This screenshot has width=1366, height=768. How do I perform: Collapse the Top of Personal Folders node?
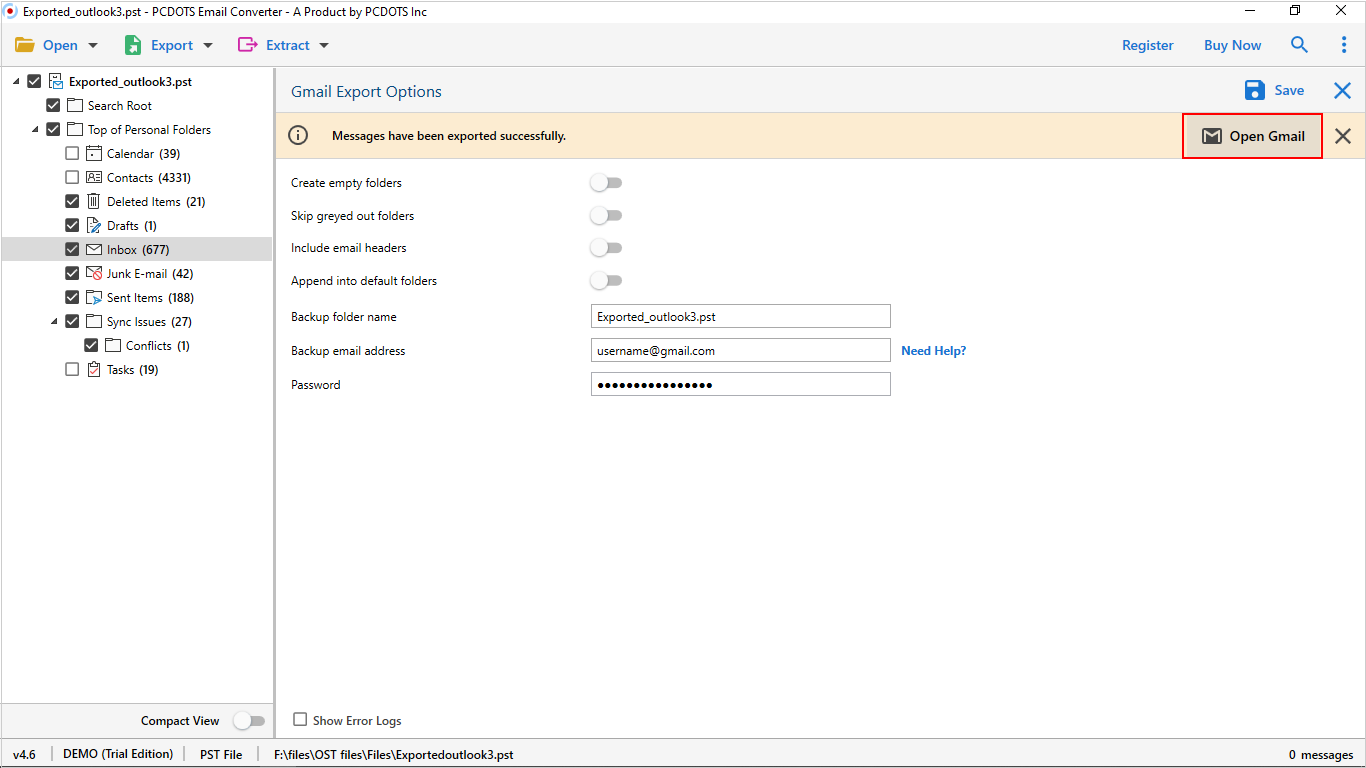[x=35, y=130]
